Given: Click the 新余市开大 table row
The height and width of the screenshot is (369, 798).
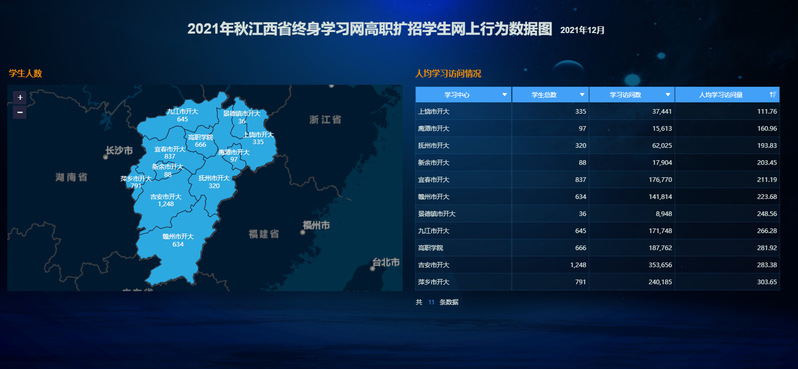Looking at the screenshot, I should pos(597,162).
